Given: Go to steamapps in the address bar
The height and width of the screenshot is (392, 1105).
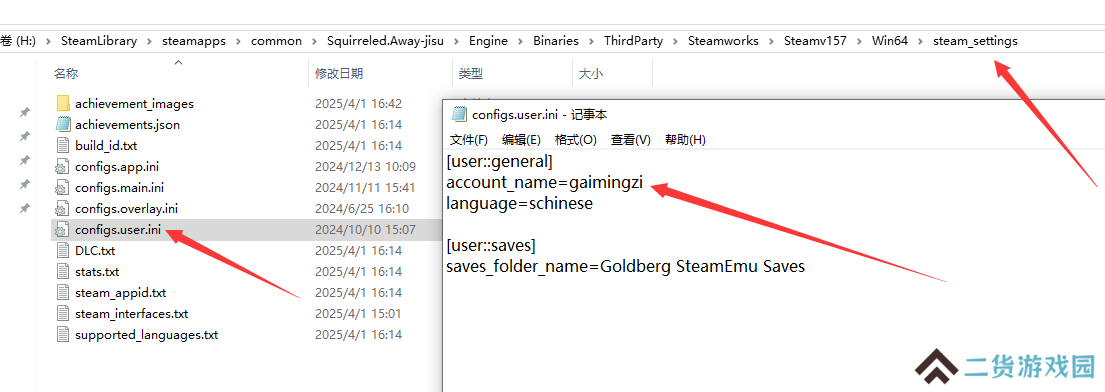Looking at the screenshot, I should coord(194,41).
